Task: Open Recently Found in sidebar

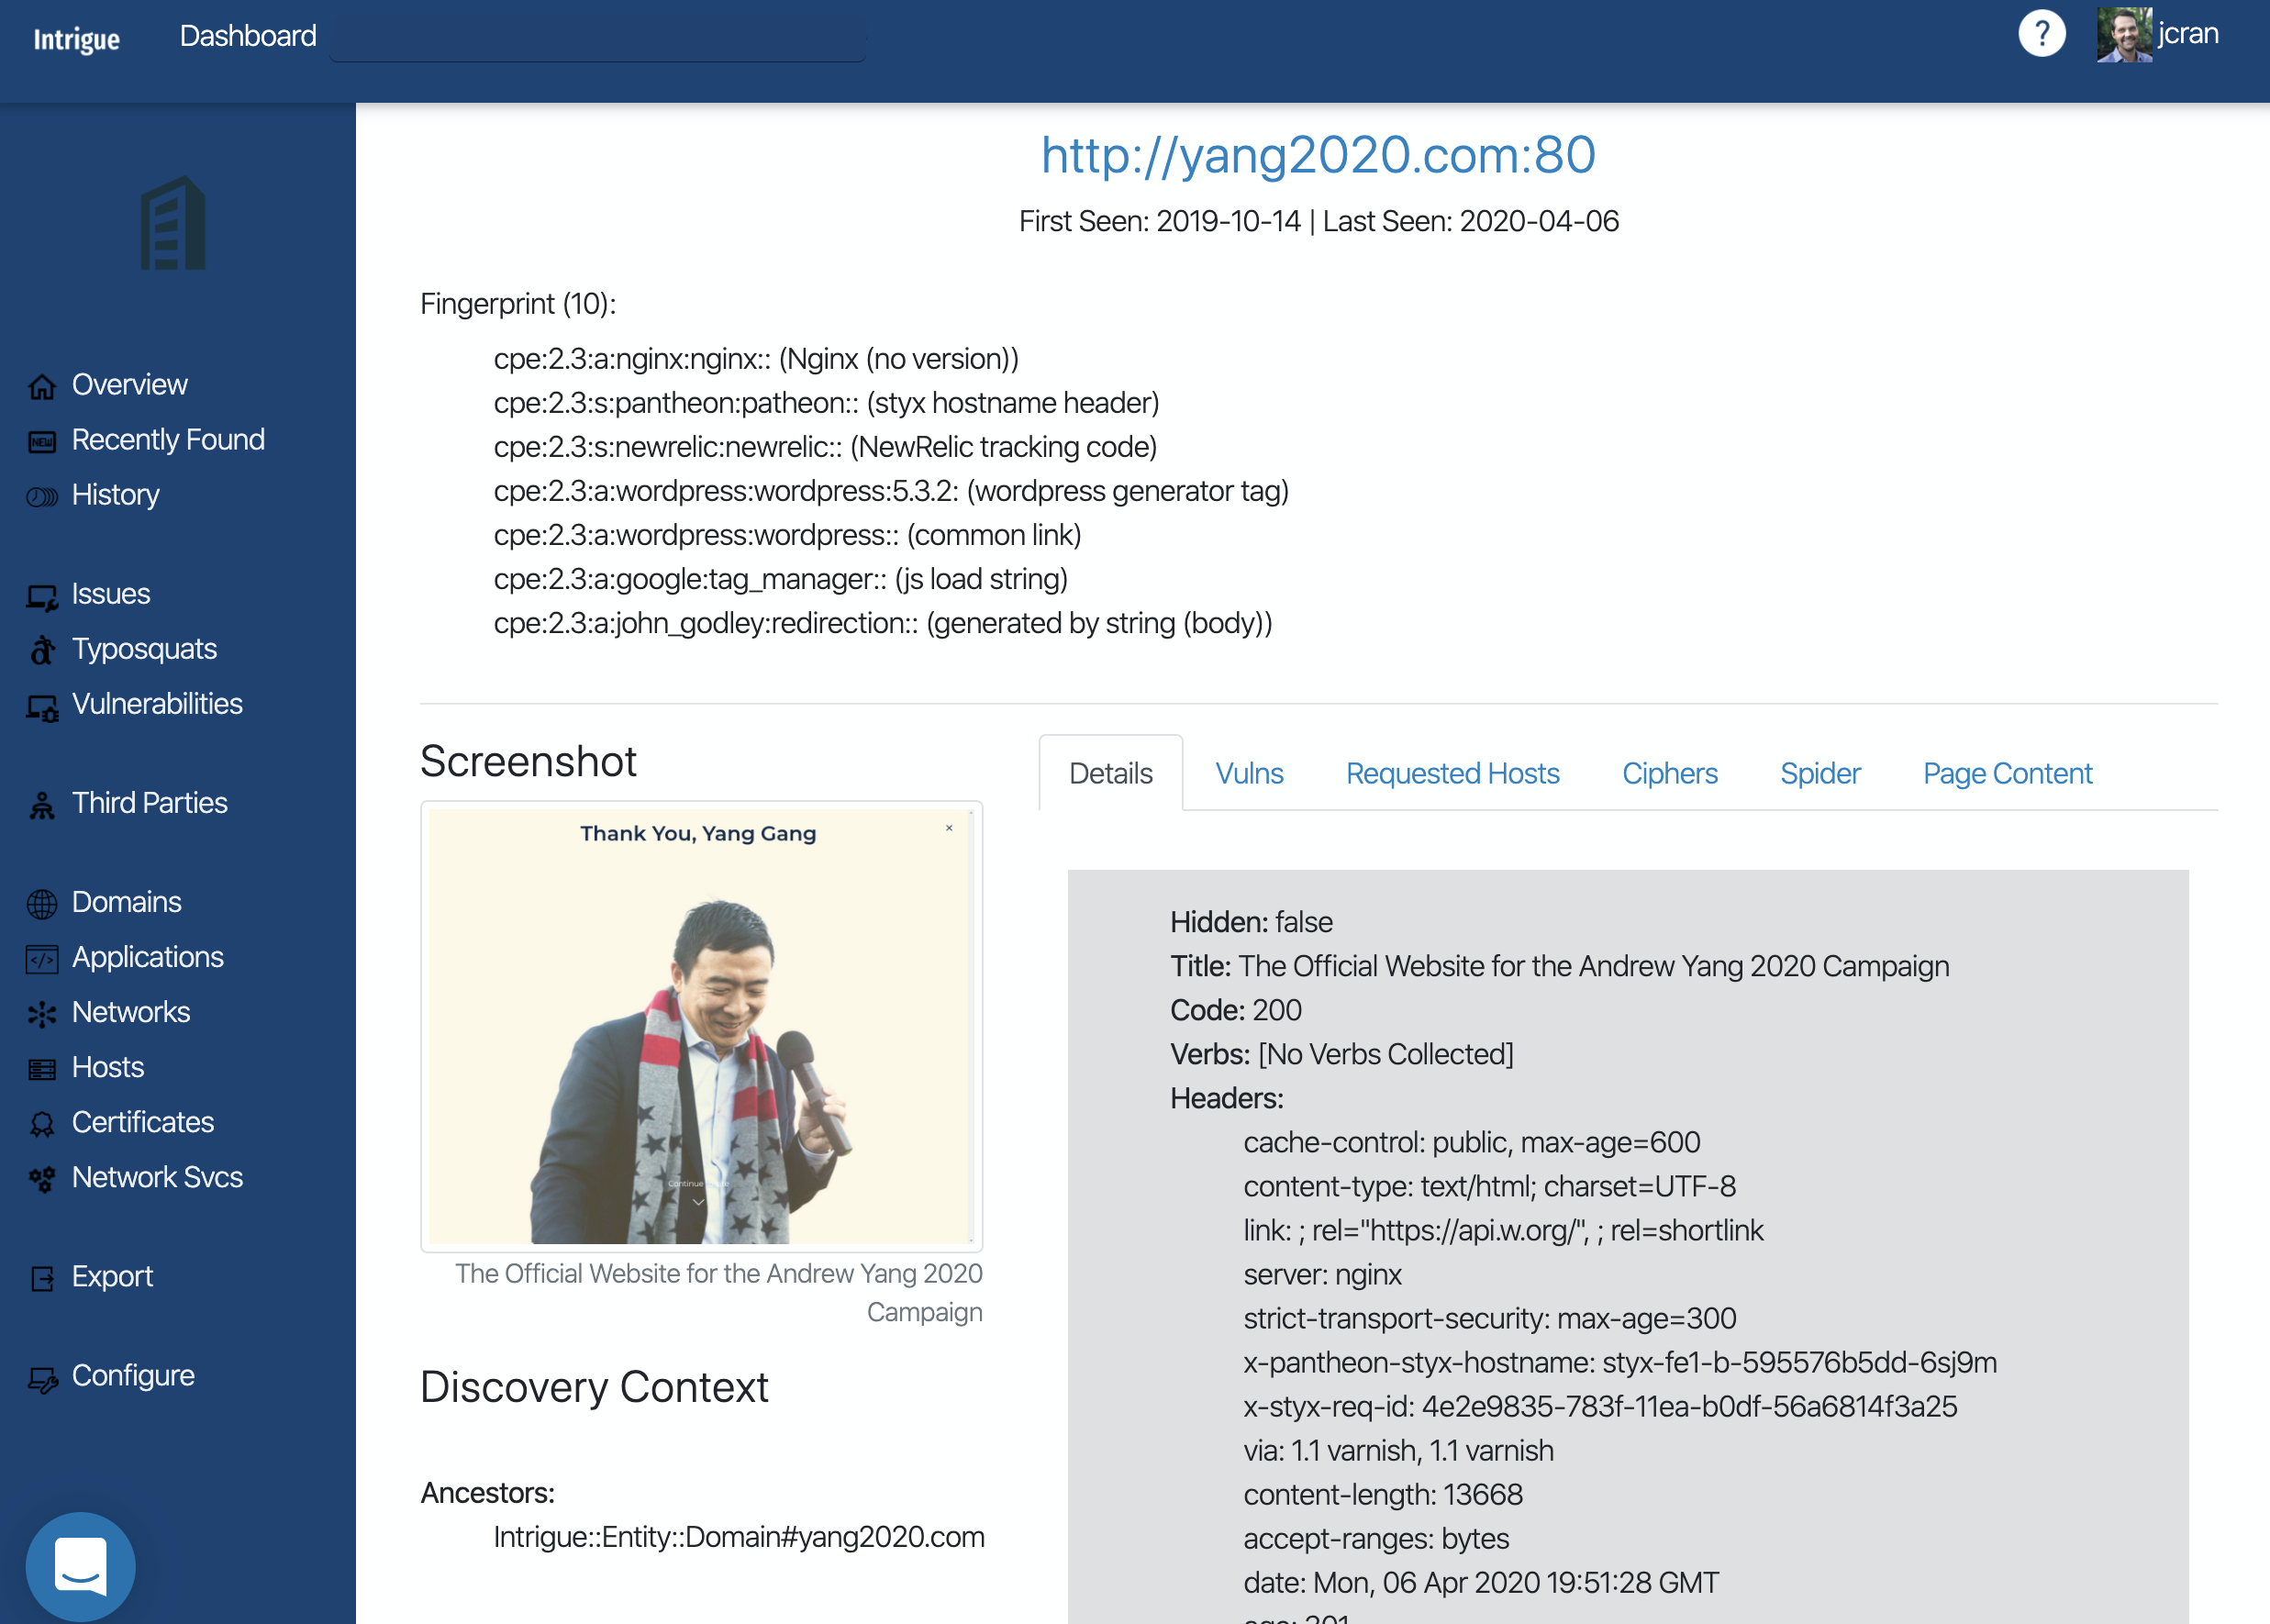Action: pyautogui.click(x=167, y=440)
